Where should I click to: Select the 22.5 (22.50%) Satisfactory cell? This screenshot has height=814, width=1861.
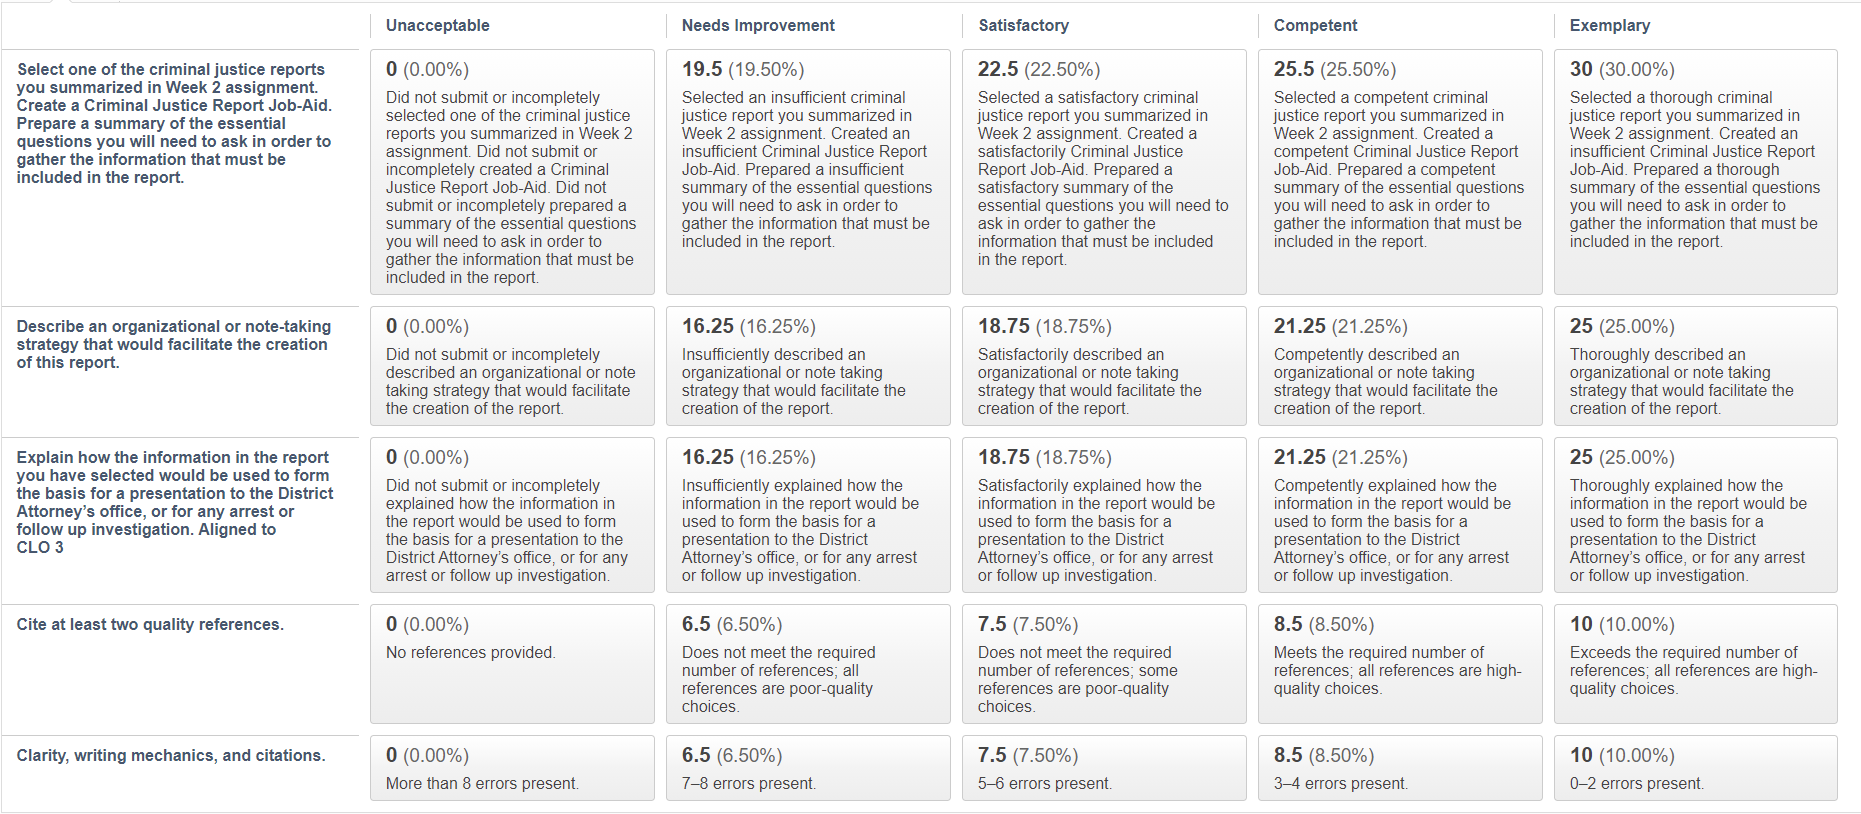pyautogui.click(x=1104, y=172)
